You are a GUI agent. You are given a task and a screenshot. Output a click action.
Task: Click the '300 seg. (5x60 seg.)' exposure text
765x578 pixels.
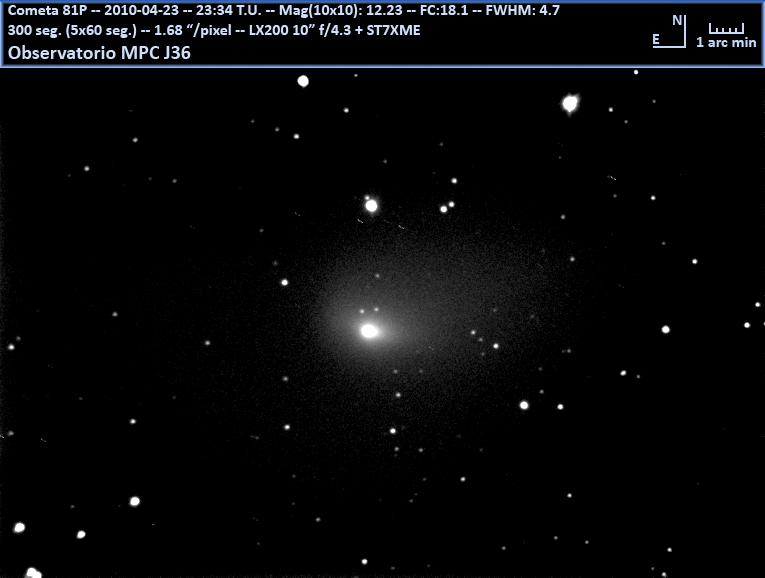[72, 30]
